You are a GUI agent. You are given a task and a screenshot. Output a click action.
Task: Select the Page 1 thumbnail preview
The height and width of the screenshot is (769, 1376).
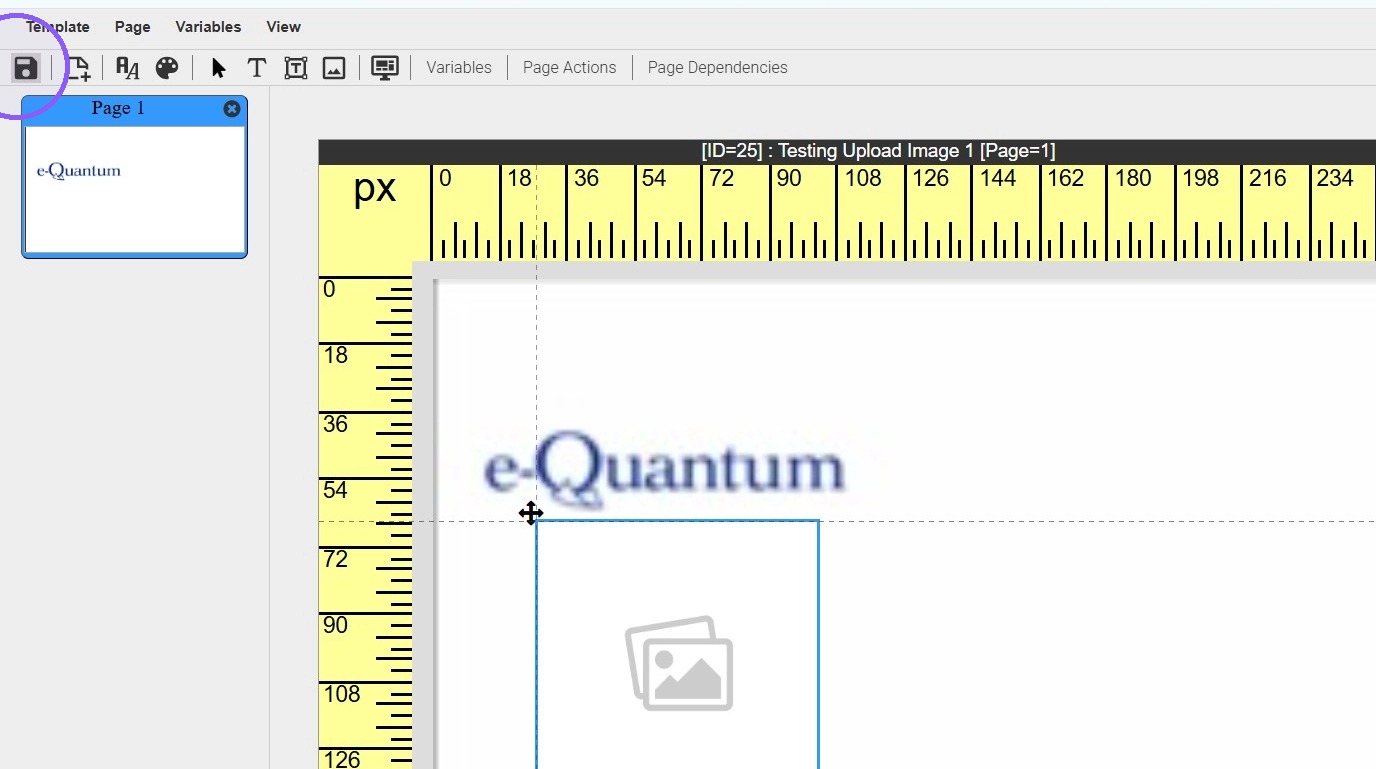(x=135, y=189)
